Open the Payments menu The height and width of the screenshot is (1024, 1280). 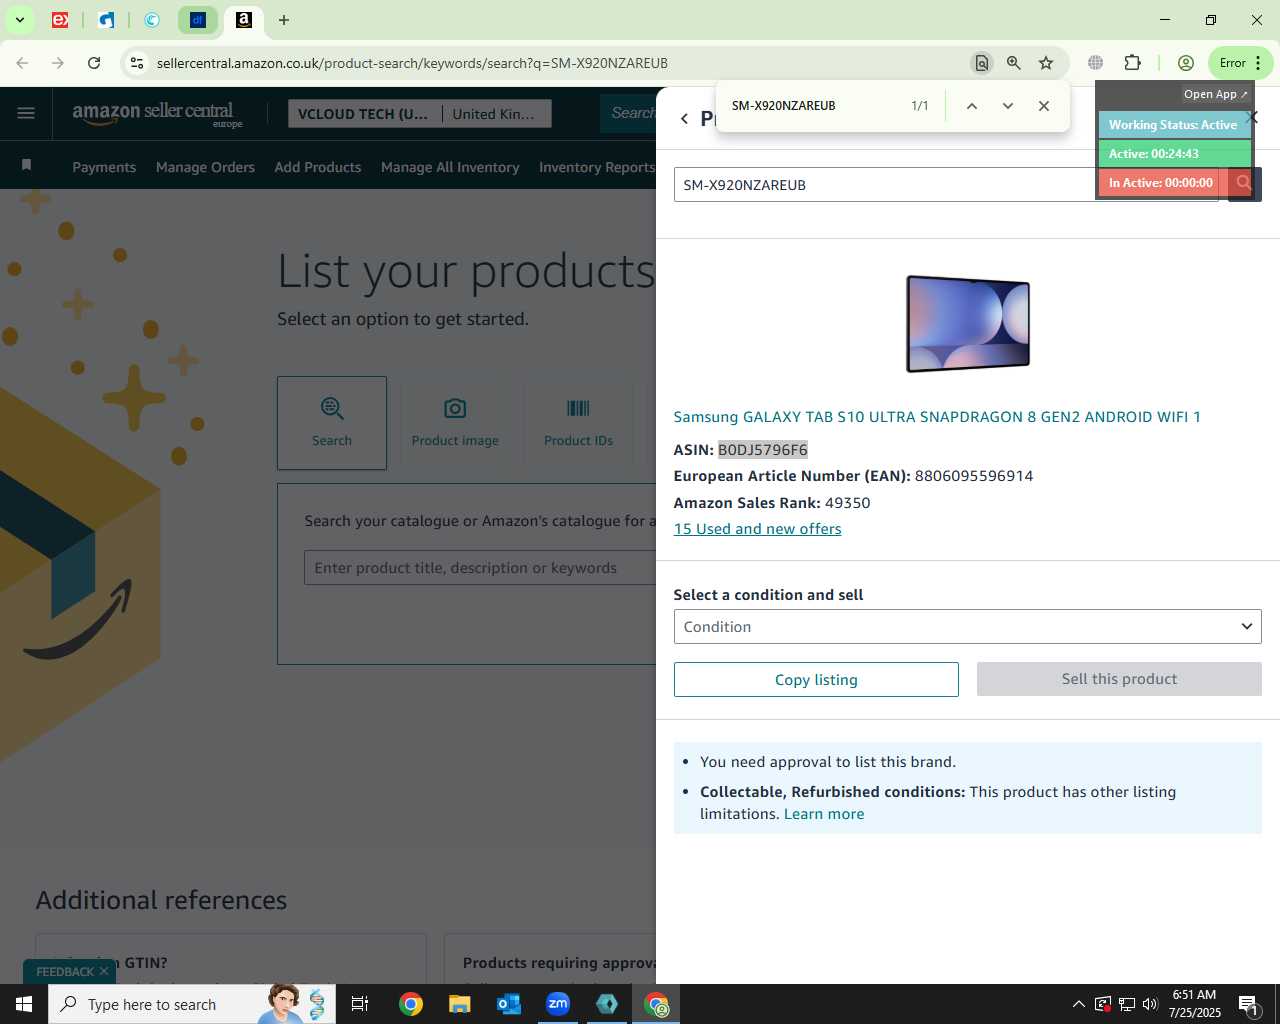click(104, 167)
